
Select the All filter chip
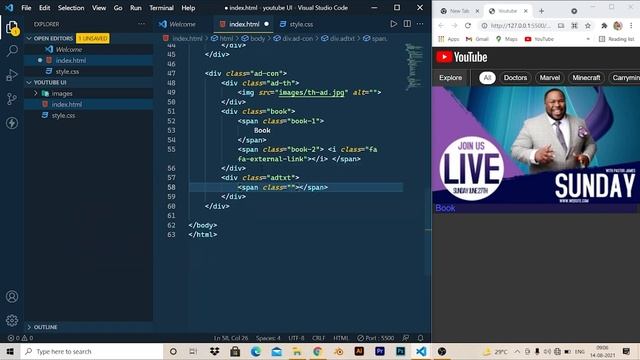[x=487, y=78]
